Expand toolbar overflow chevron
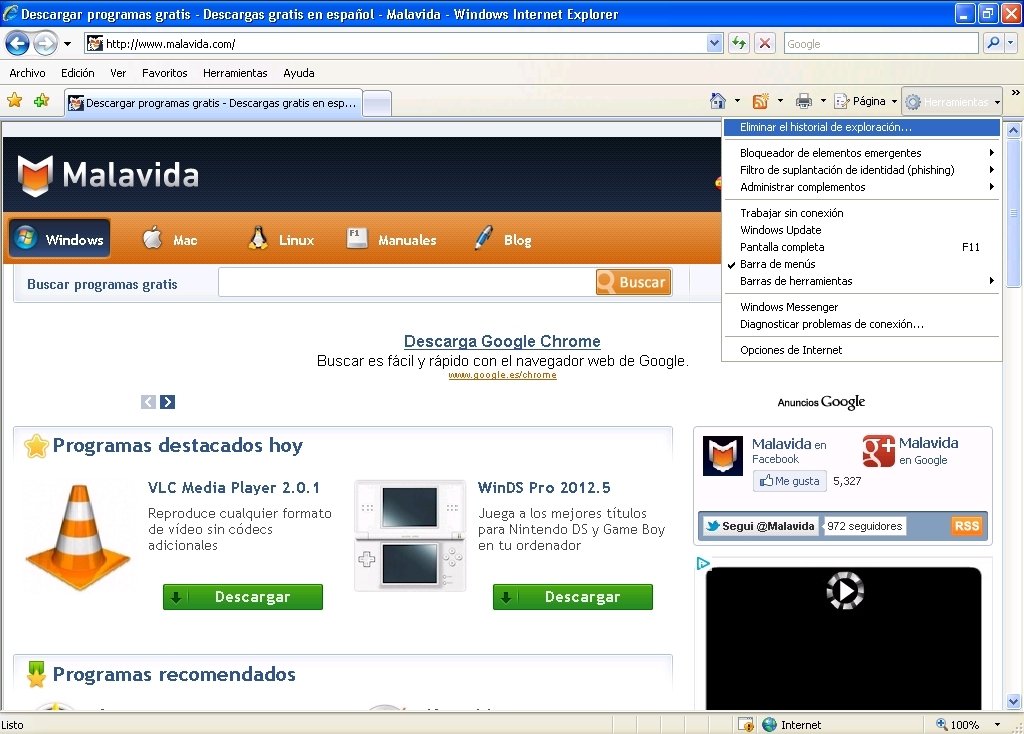Viewport: 1024px width, 734px height. 1016,93
